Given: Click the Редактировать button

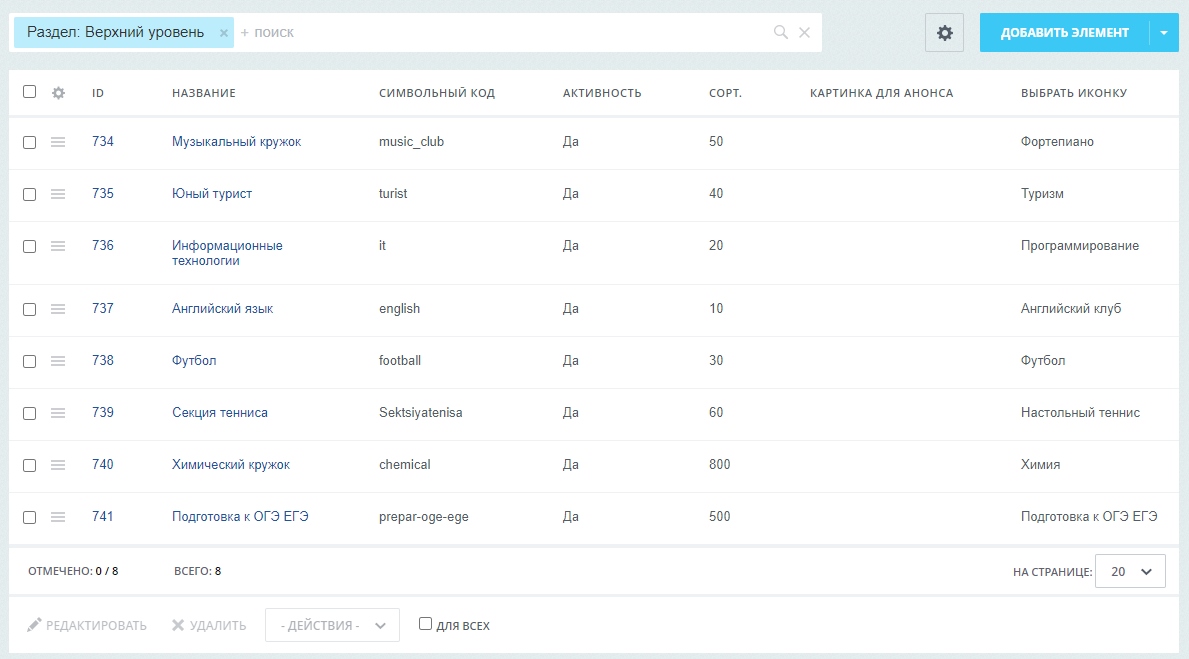Looking at the screenshot, I should pyautogui.click(x=87, y=626).
